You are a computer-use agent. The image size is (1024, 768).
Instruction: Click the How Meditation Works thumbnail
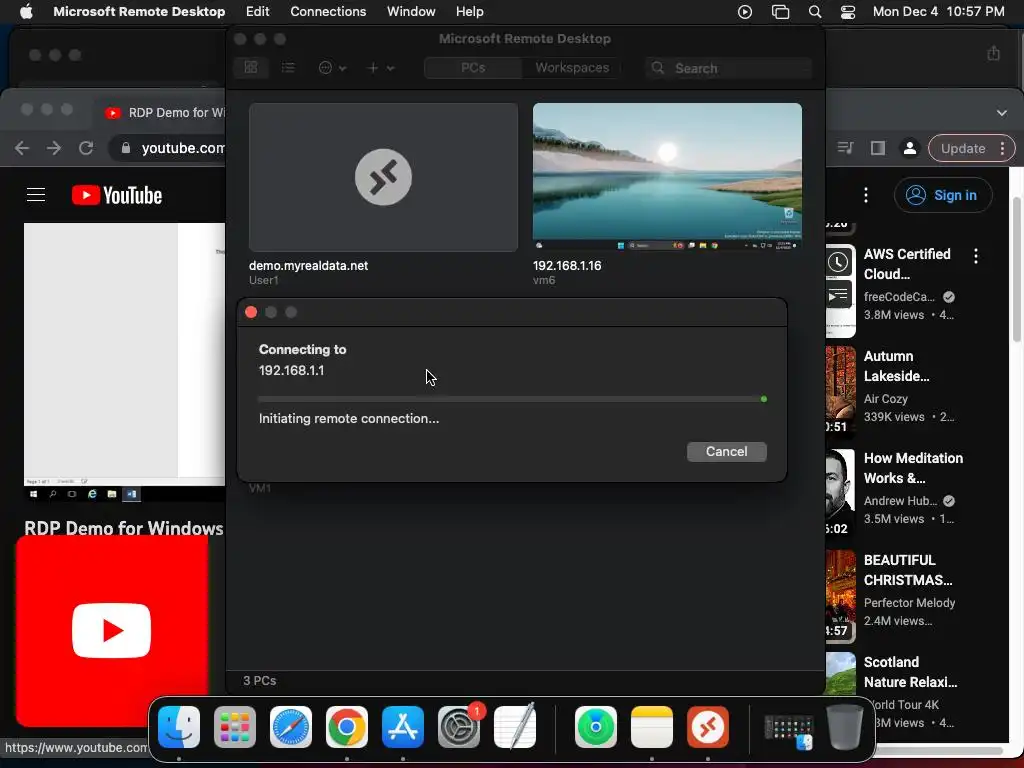840,492
